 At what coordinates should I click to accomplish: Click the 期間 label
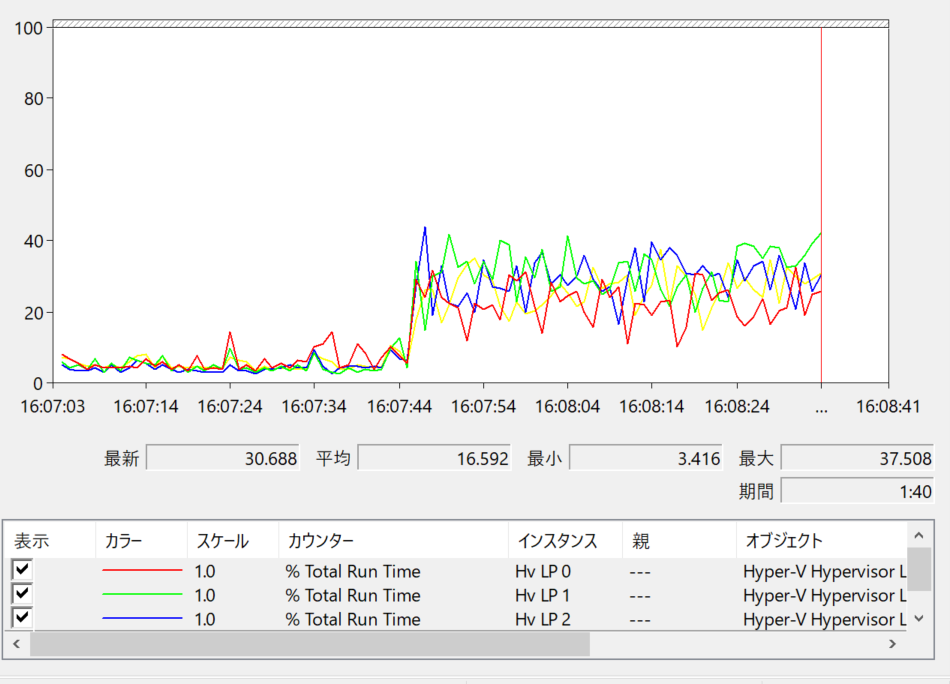click(756, 491)
